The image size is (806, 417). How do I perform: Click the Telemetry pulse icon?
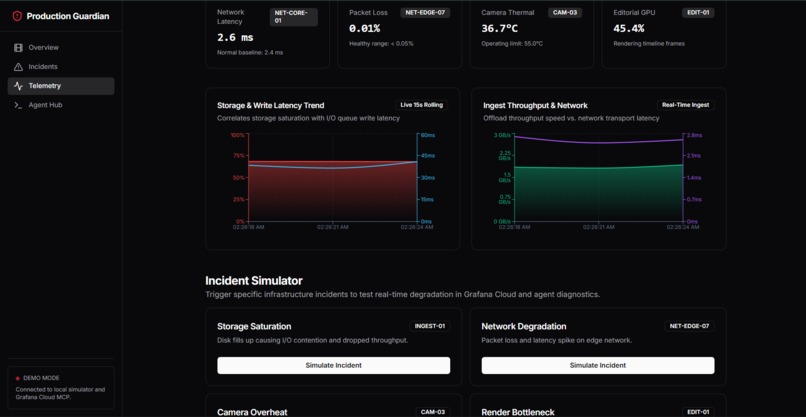[19, 86]
